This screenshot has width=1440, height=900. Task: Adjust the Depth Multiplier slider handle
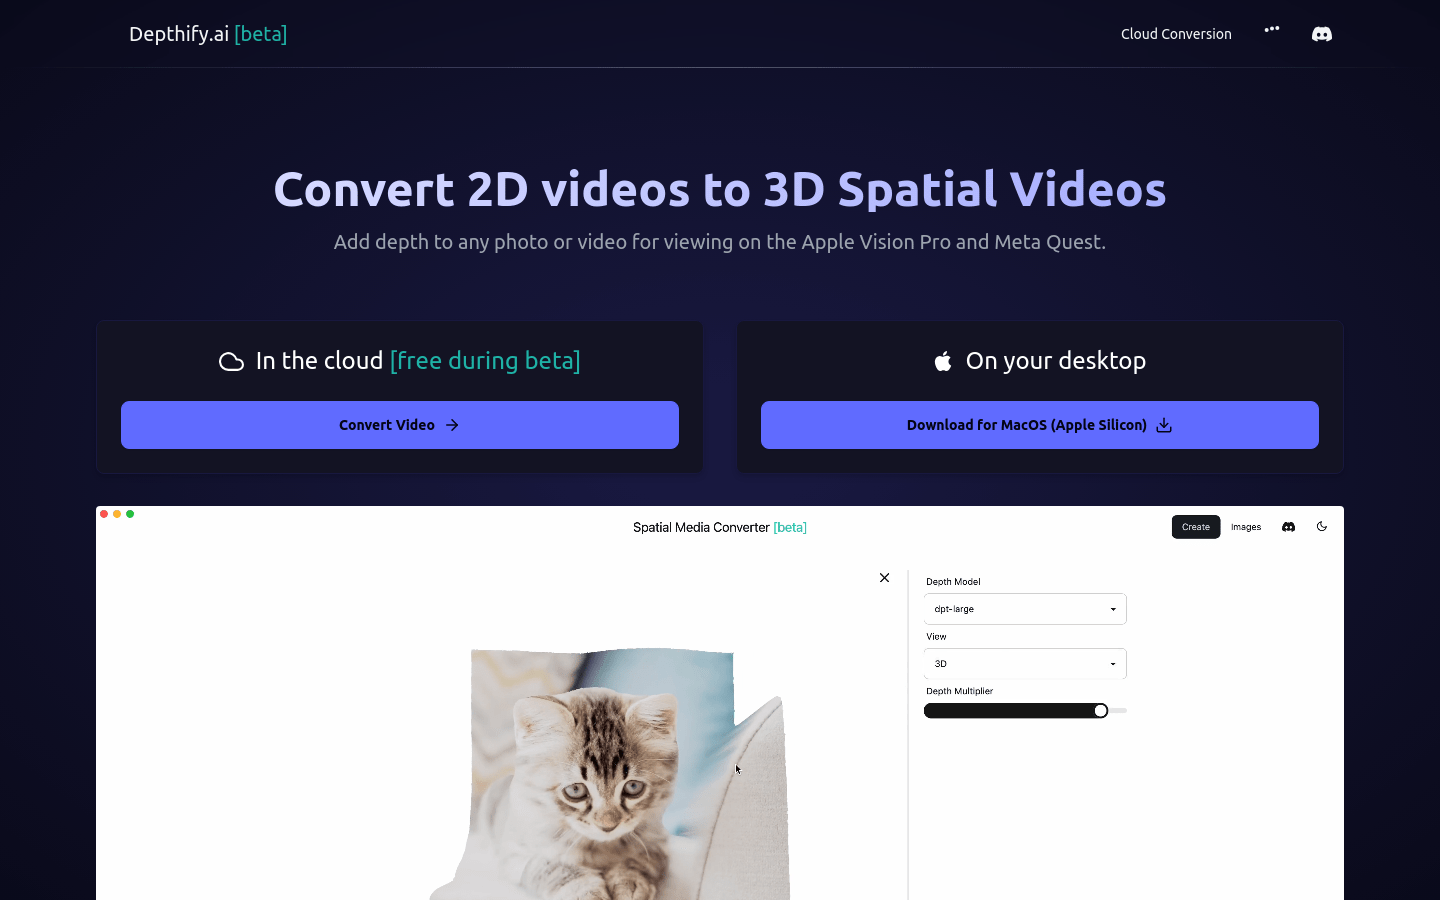coord(1100,711)
